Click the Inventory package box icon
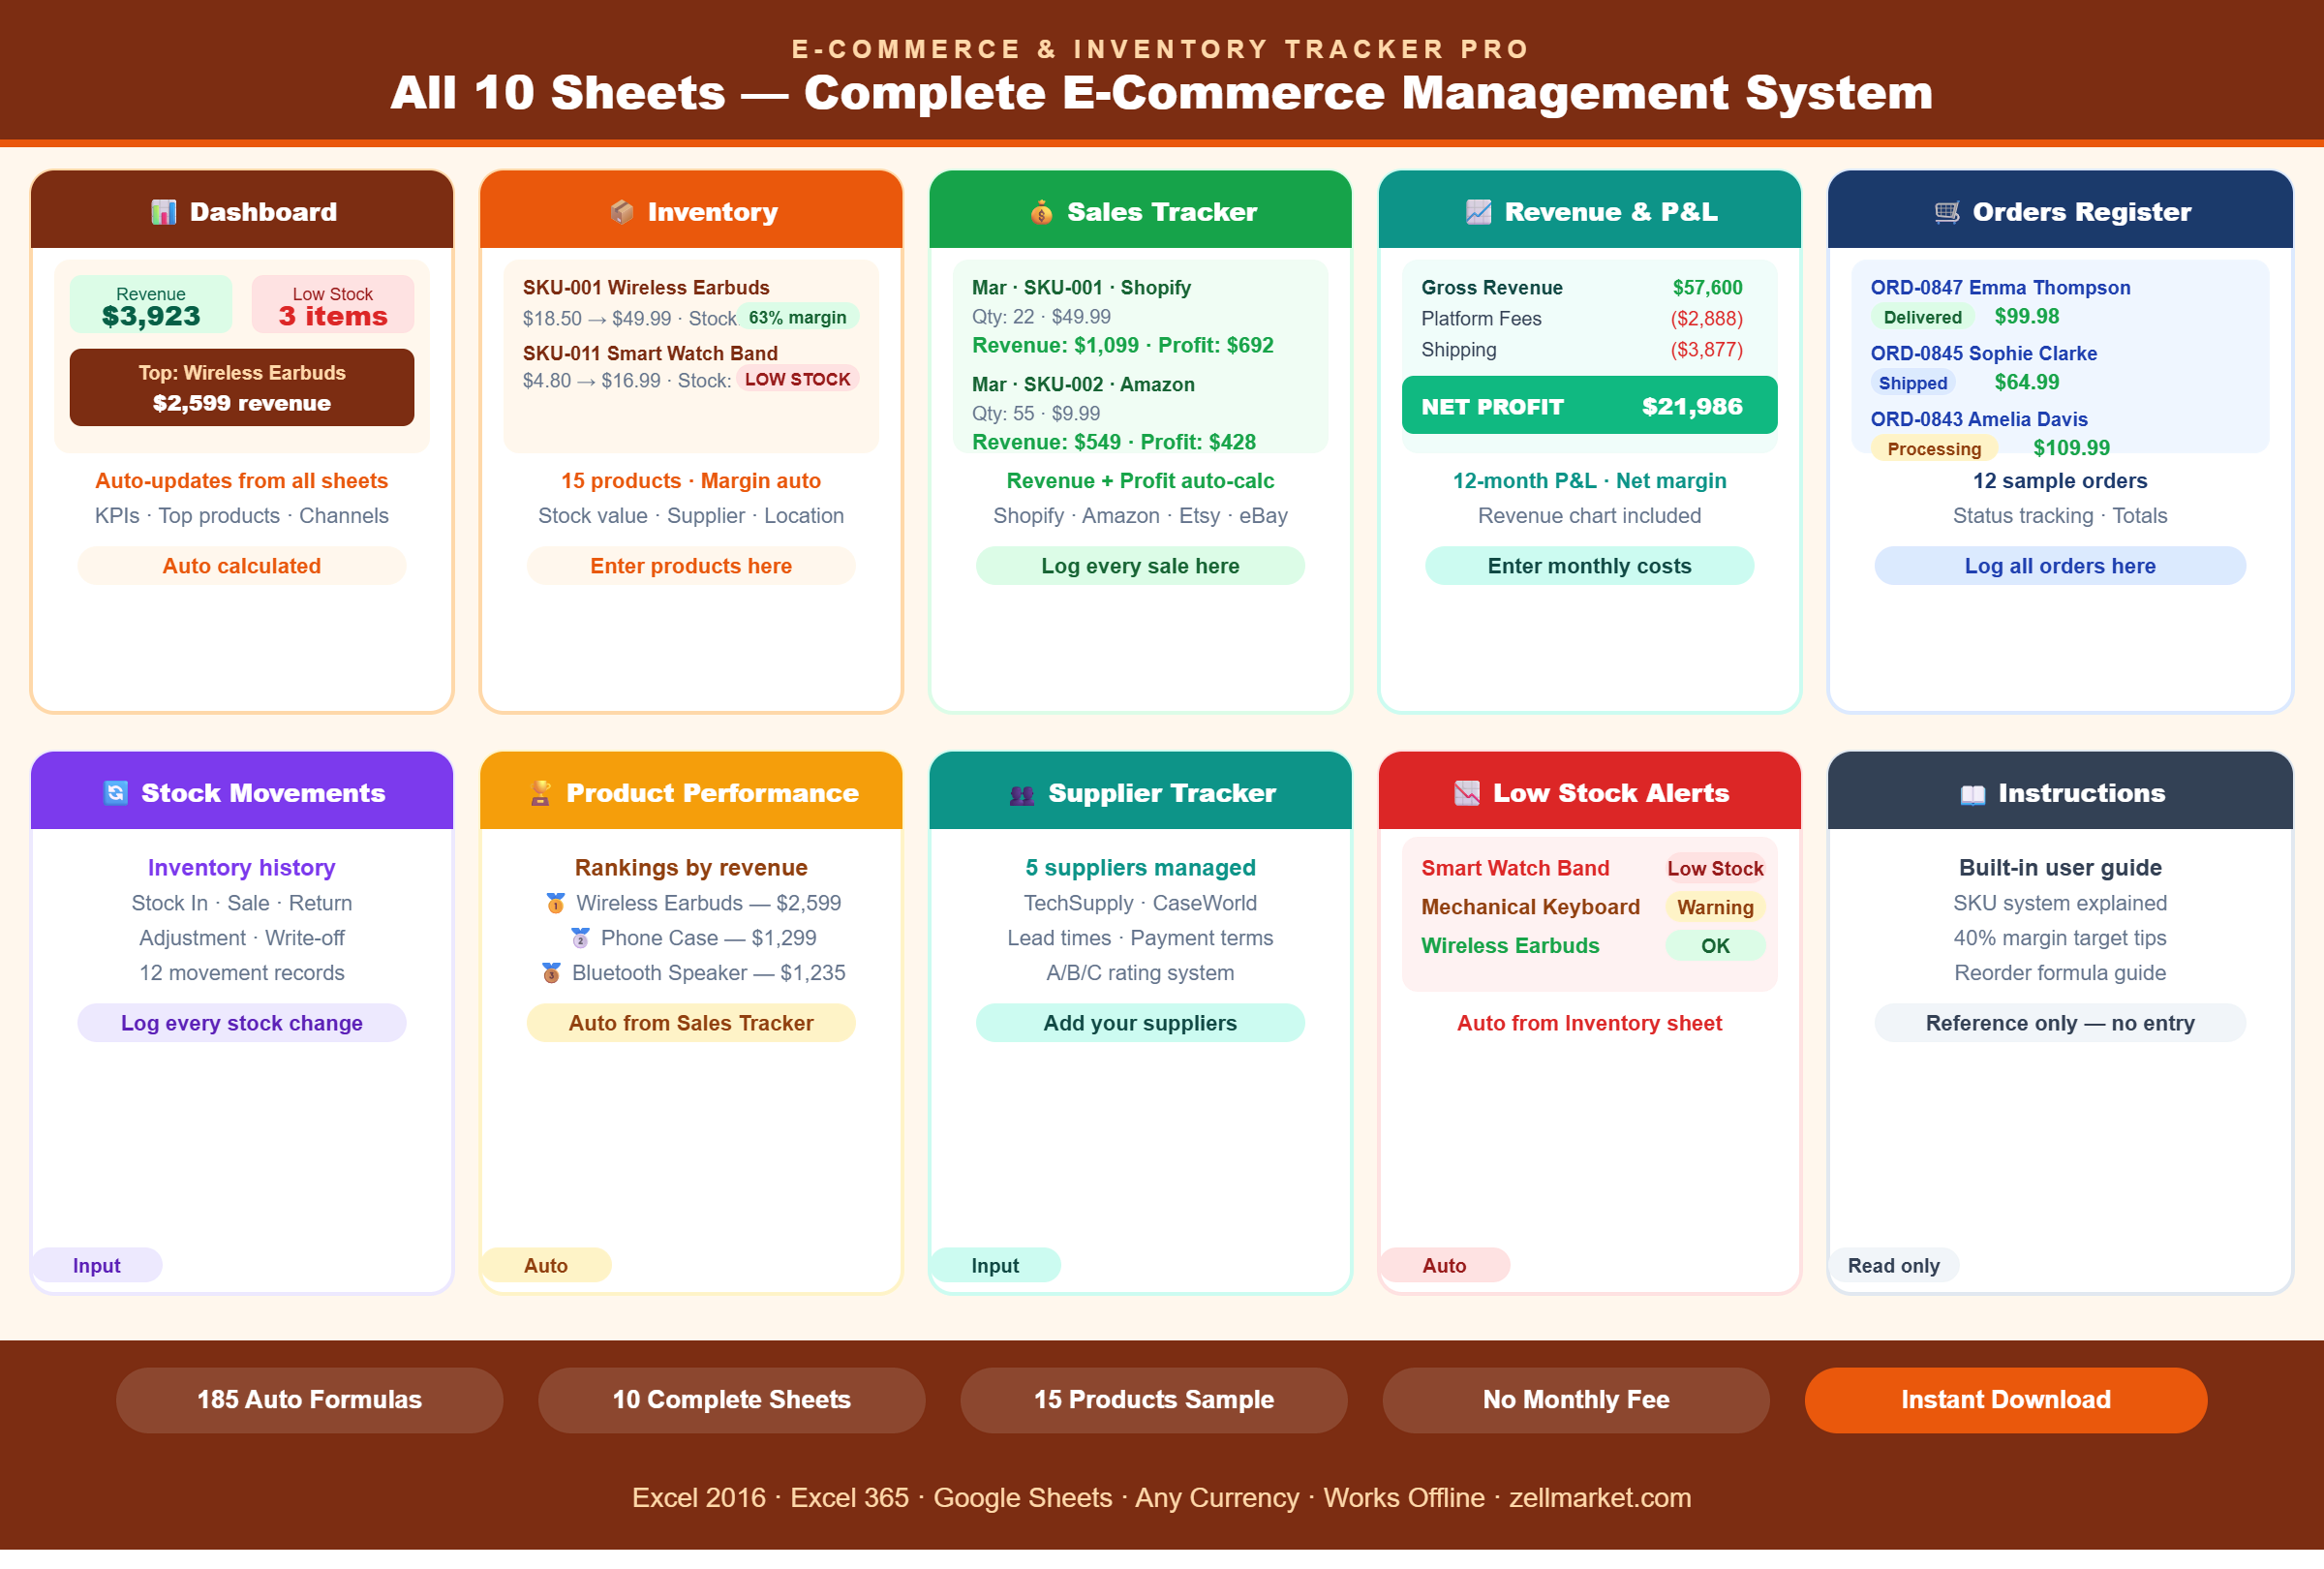The height and width of the screenshot is (1569, 2324). [622, 212]
